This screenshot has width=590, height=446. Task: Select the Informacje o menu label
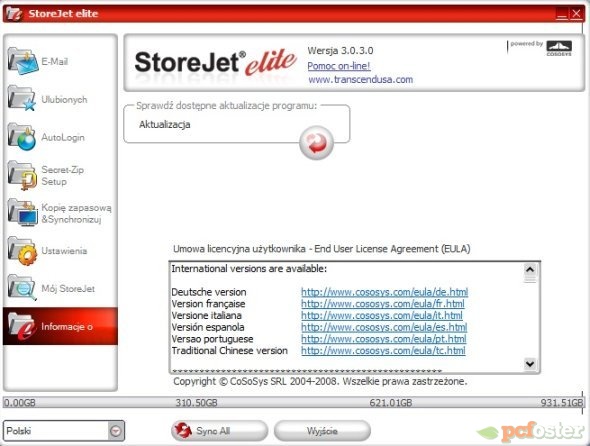point(67,326)
